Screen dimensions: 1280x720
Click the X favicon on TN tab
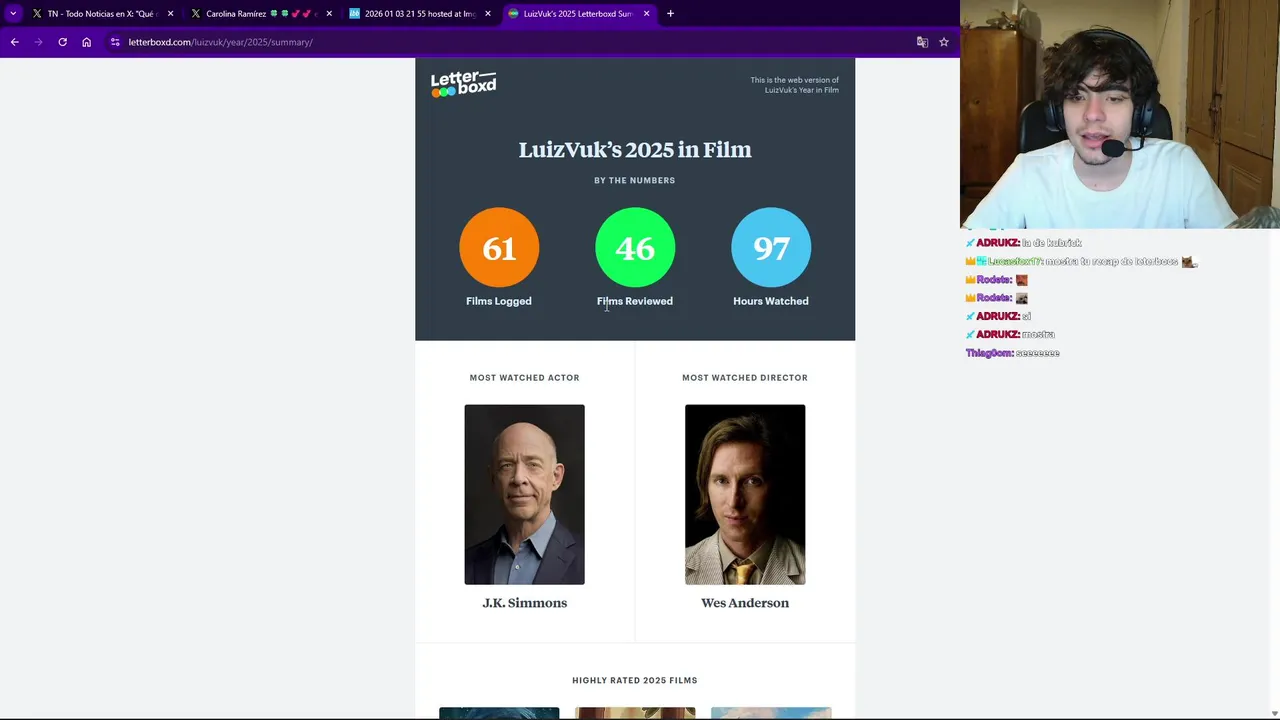pyautogui.click(x=37, y=14)
